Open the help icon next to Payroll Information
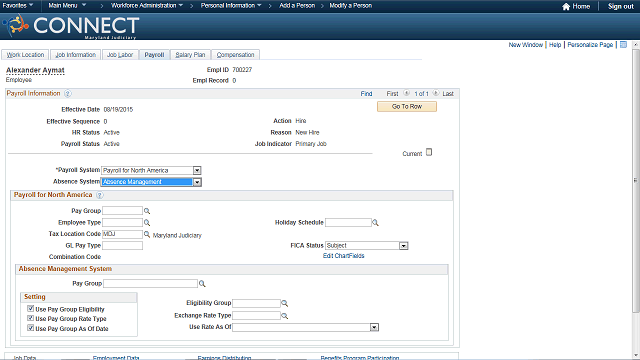The height and width of the screenshot is (360, 640). 68,93
